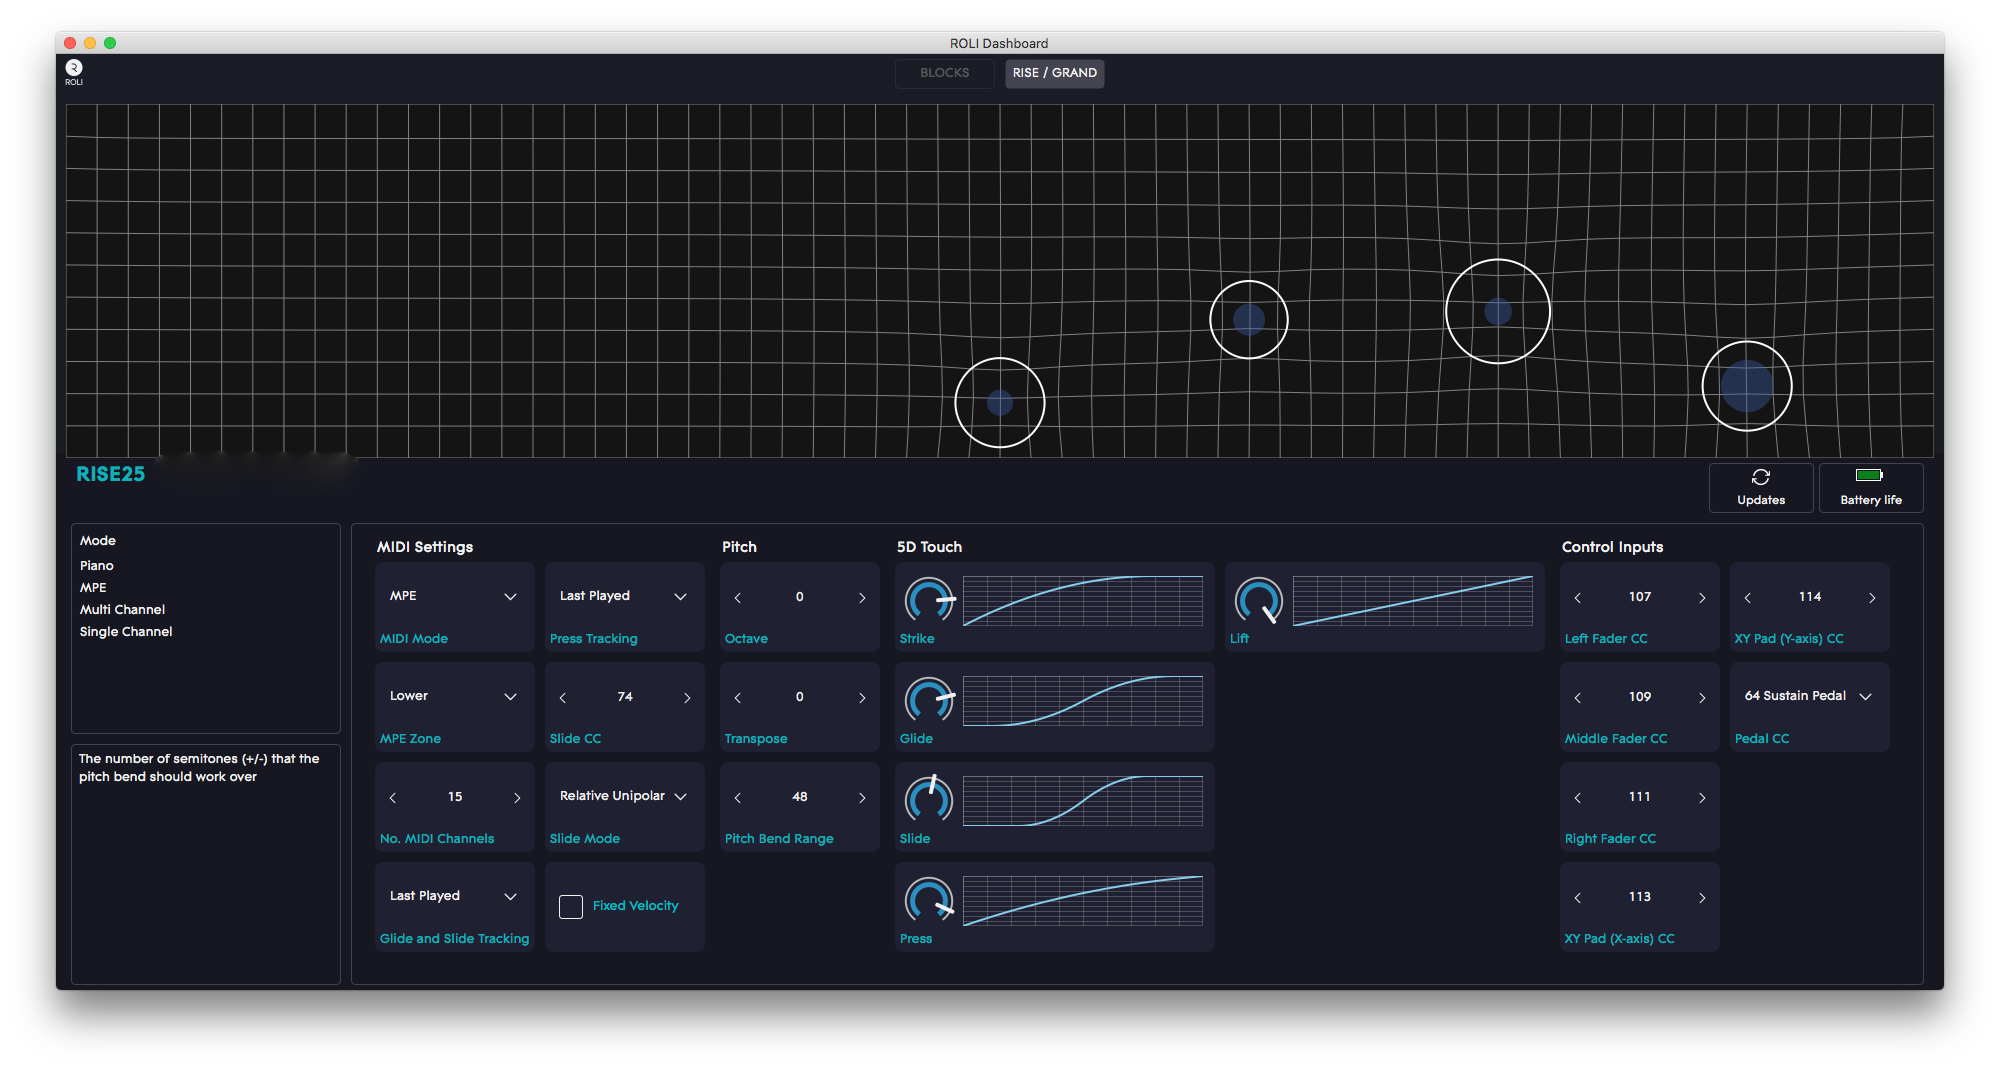Decrease XY Pad (X-axis) CC value
The height and width of the screenshot is (1070, 2000).
pos(1578,898)
